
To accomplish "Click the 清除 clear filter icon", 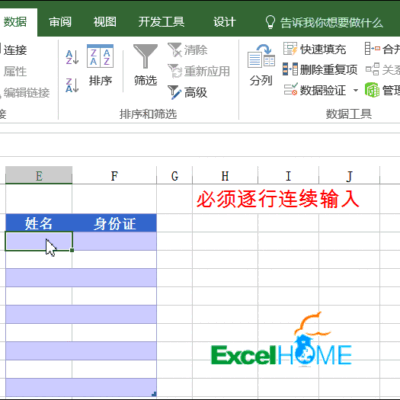I will pos(175,50).
